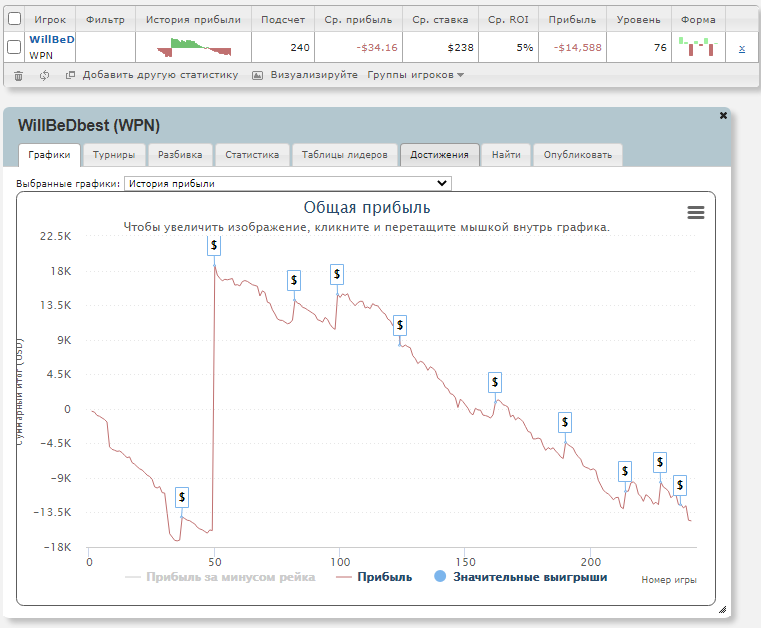761x628 pixels.
Task: Click the profit history sparkline thumbnail
Action: coord(200,46)
